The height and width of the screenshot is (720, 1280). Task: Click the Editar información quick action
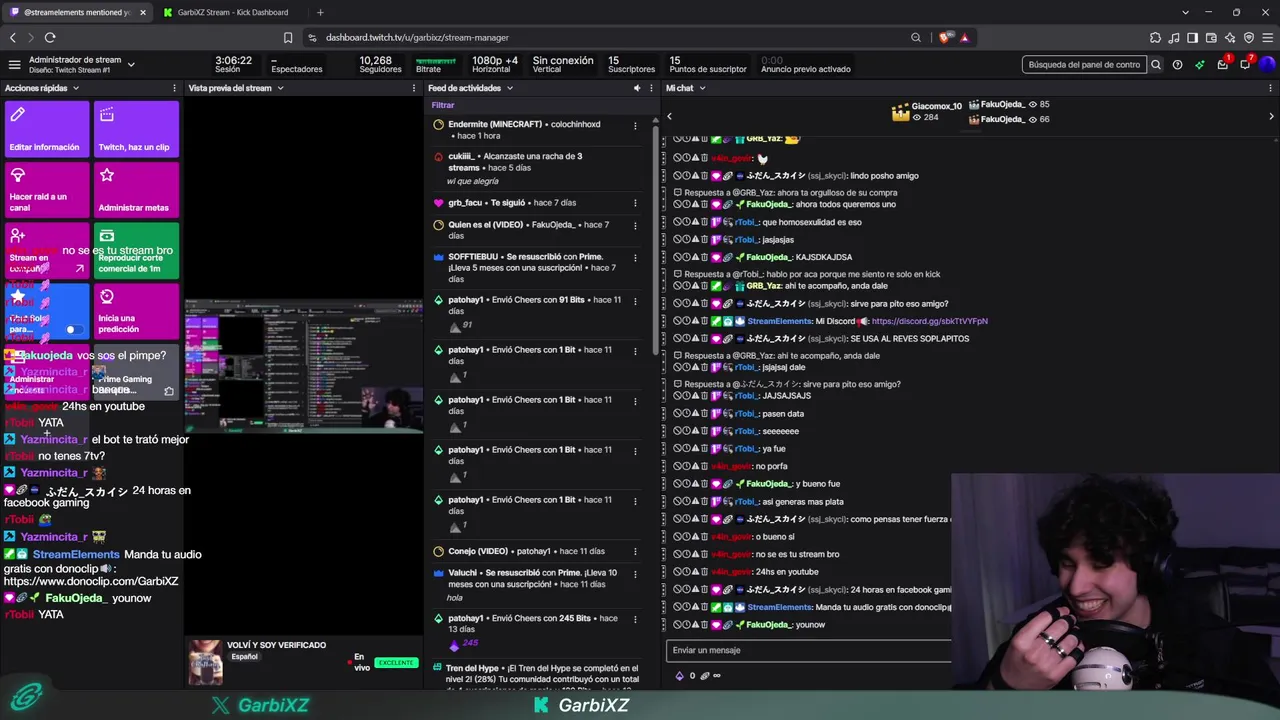coord(47,129)
